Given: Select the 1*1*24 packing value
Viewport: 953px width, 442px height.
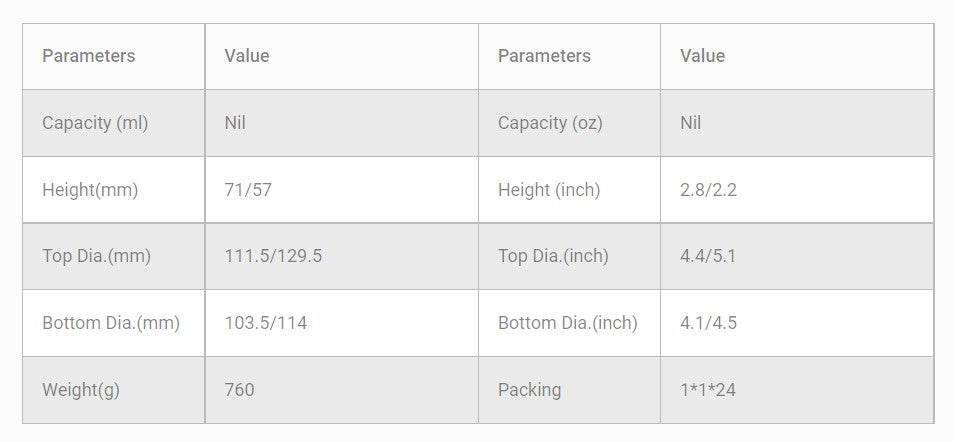Looking at the screenshot, I should (708, 390).
